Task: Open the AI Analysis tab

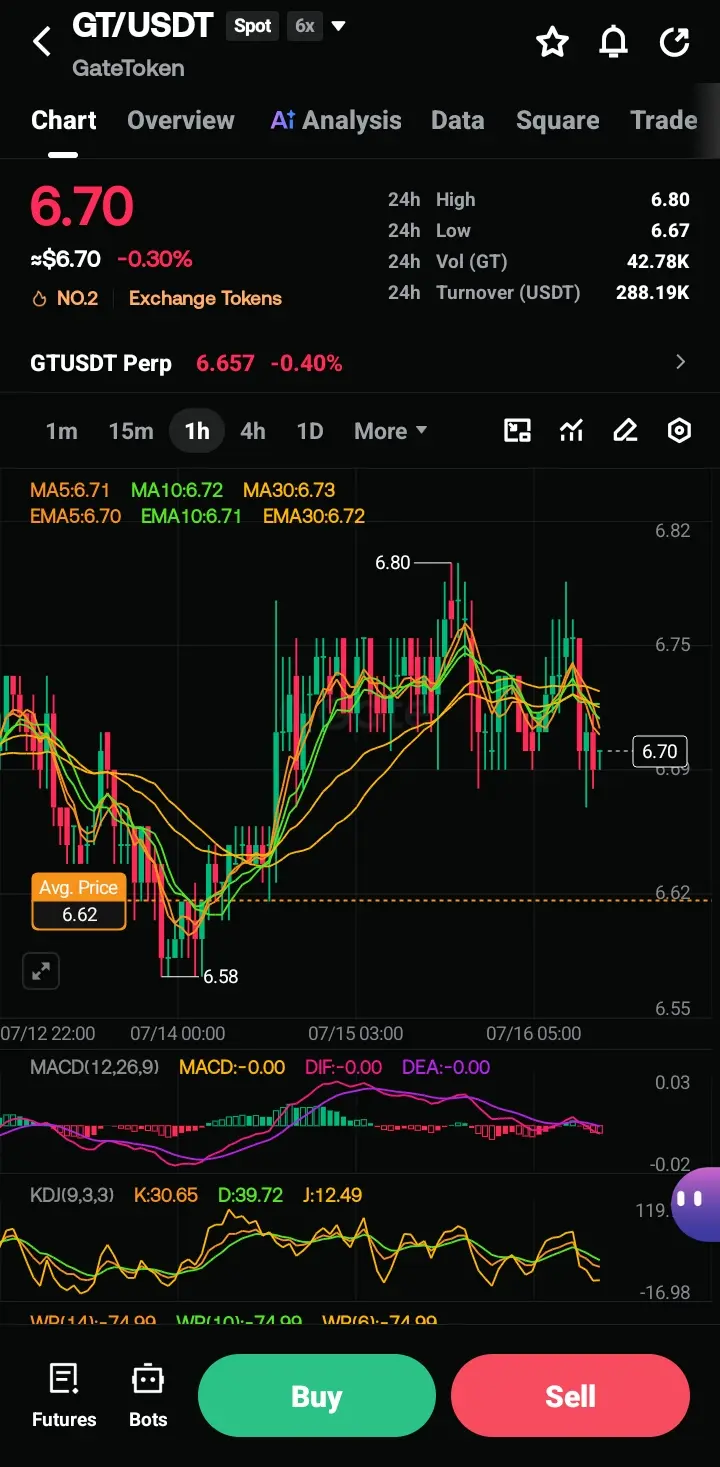Action: 336,120
